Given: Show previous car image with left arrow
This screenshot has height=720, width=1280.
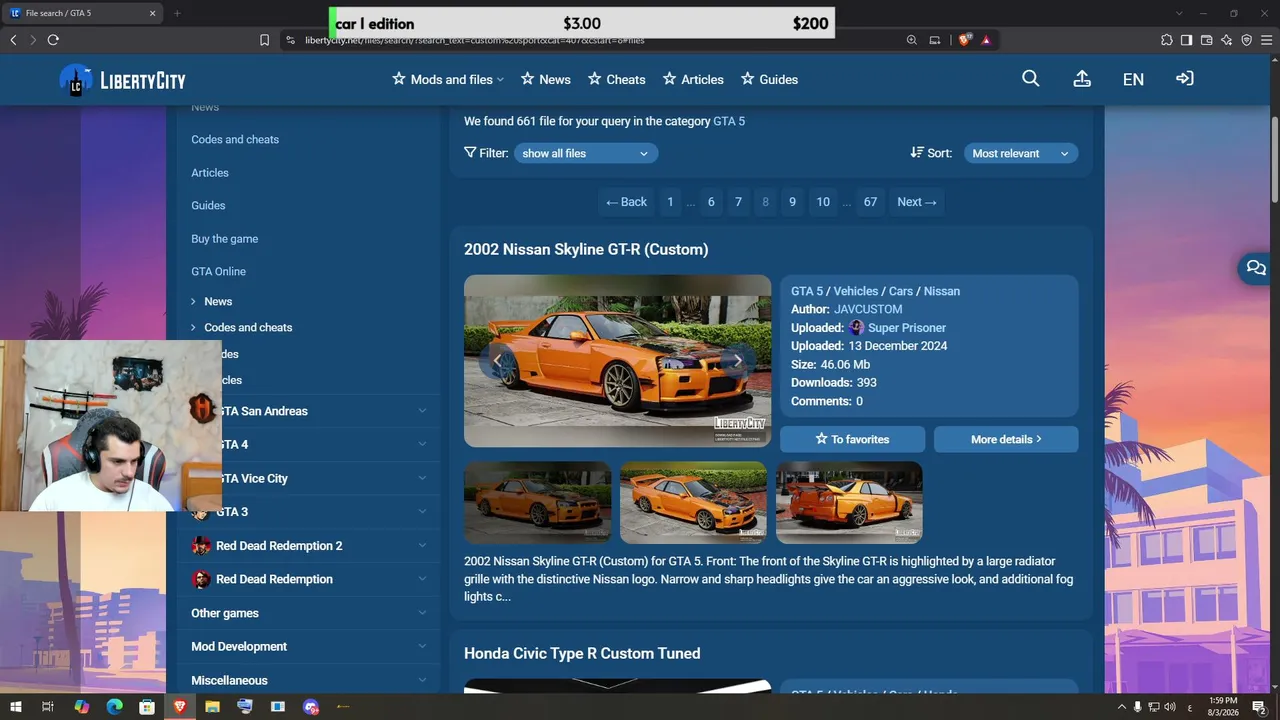Looking at the screenshot, I should [497, 361].
